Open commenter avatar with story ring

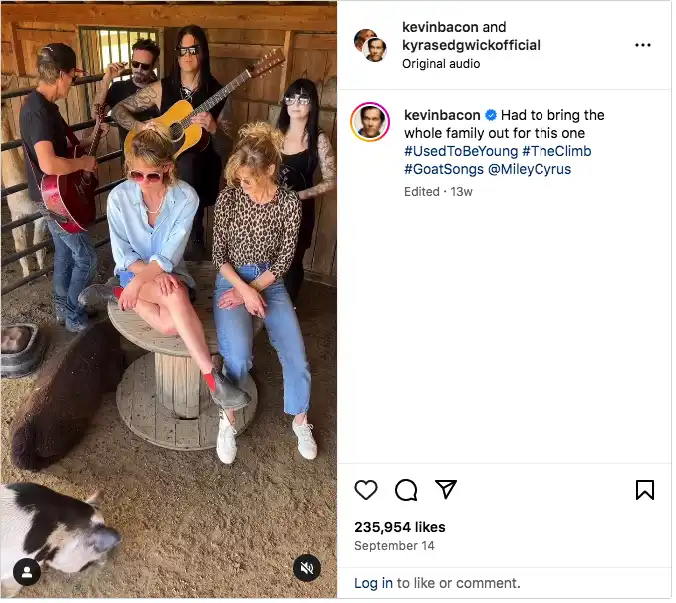(370, 122)
